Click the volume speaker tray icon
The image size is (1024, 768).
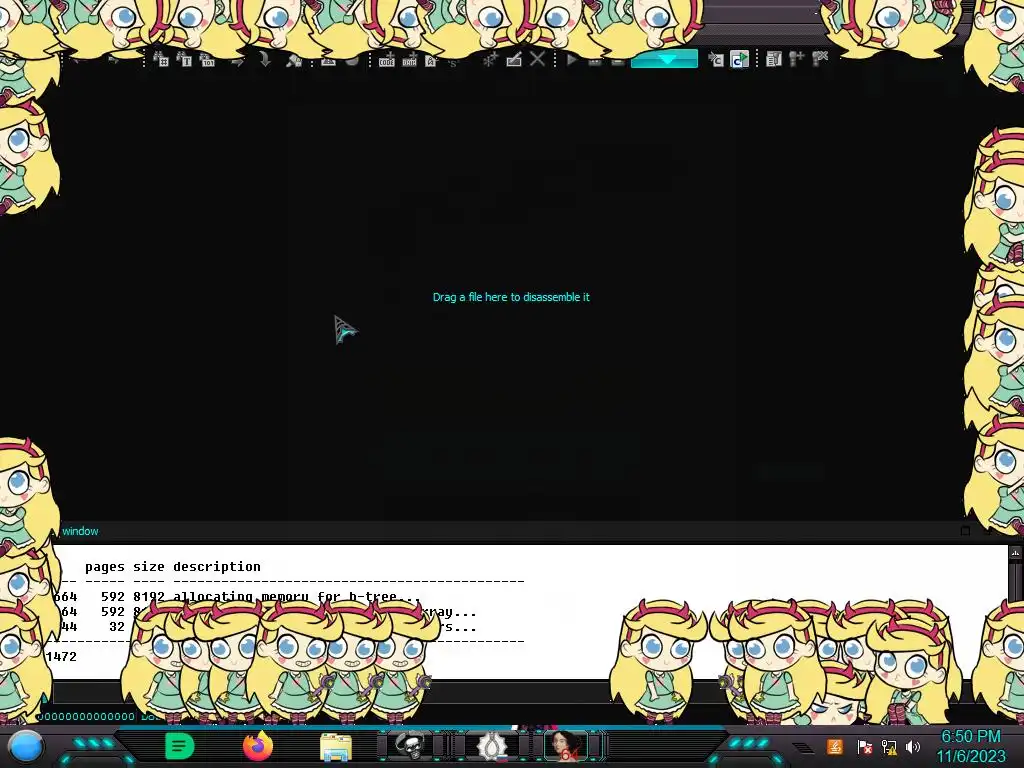[913, 746]
